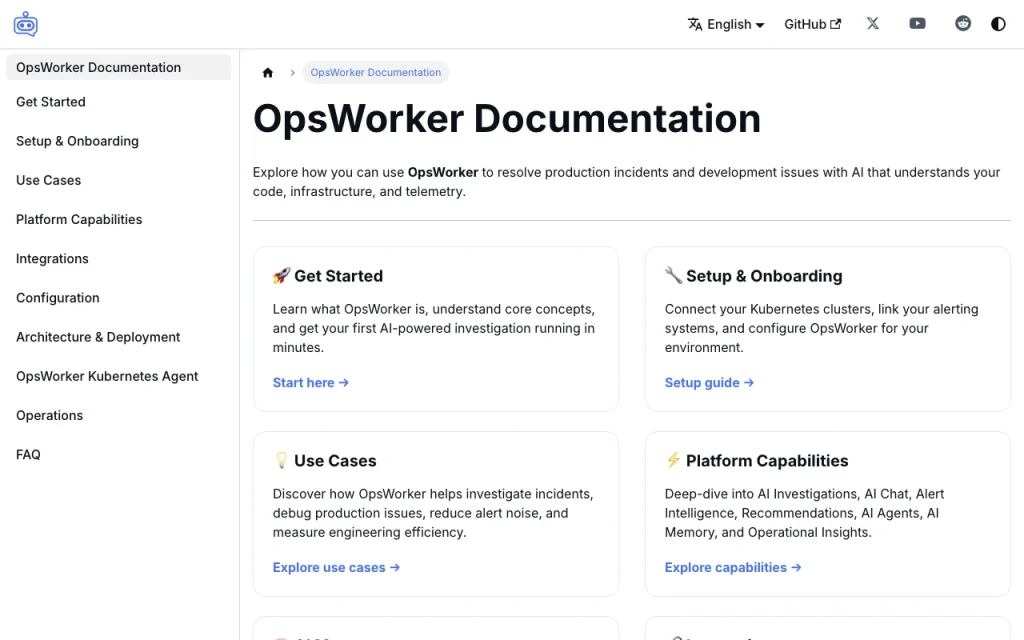The image size is (1024, 640).
Task: Click the Setup guide link
Action: click(x=709, y=383)
